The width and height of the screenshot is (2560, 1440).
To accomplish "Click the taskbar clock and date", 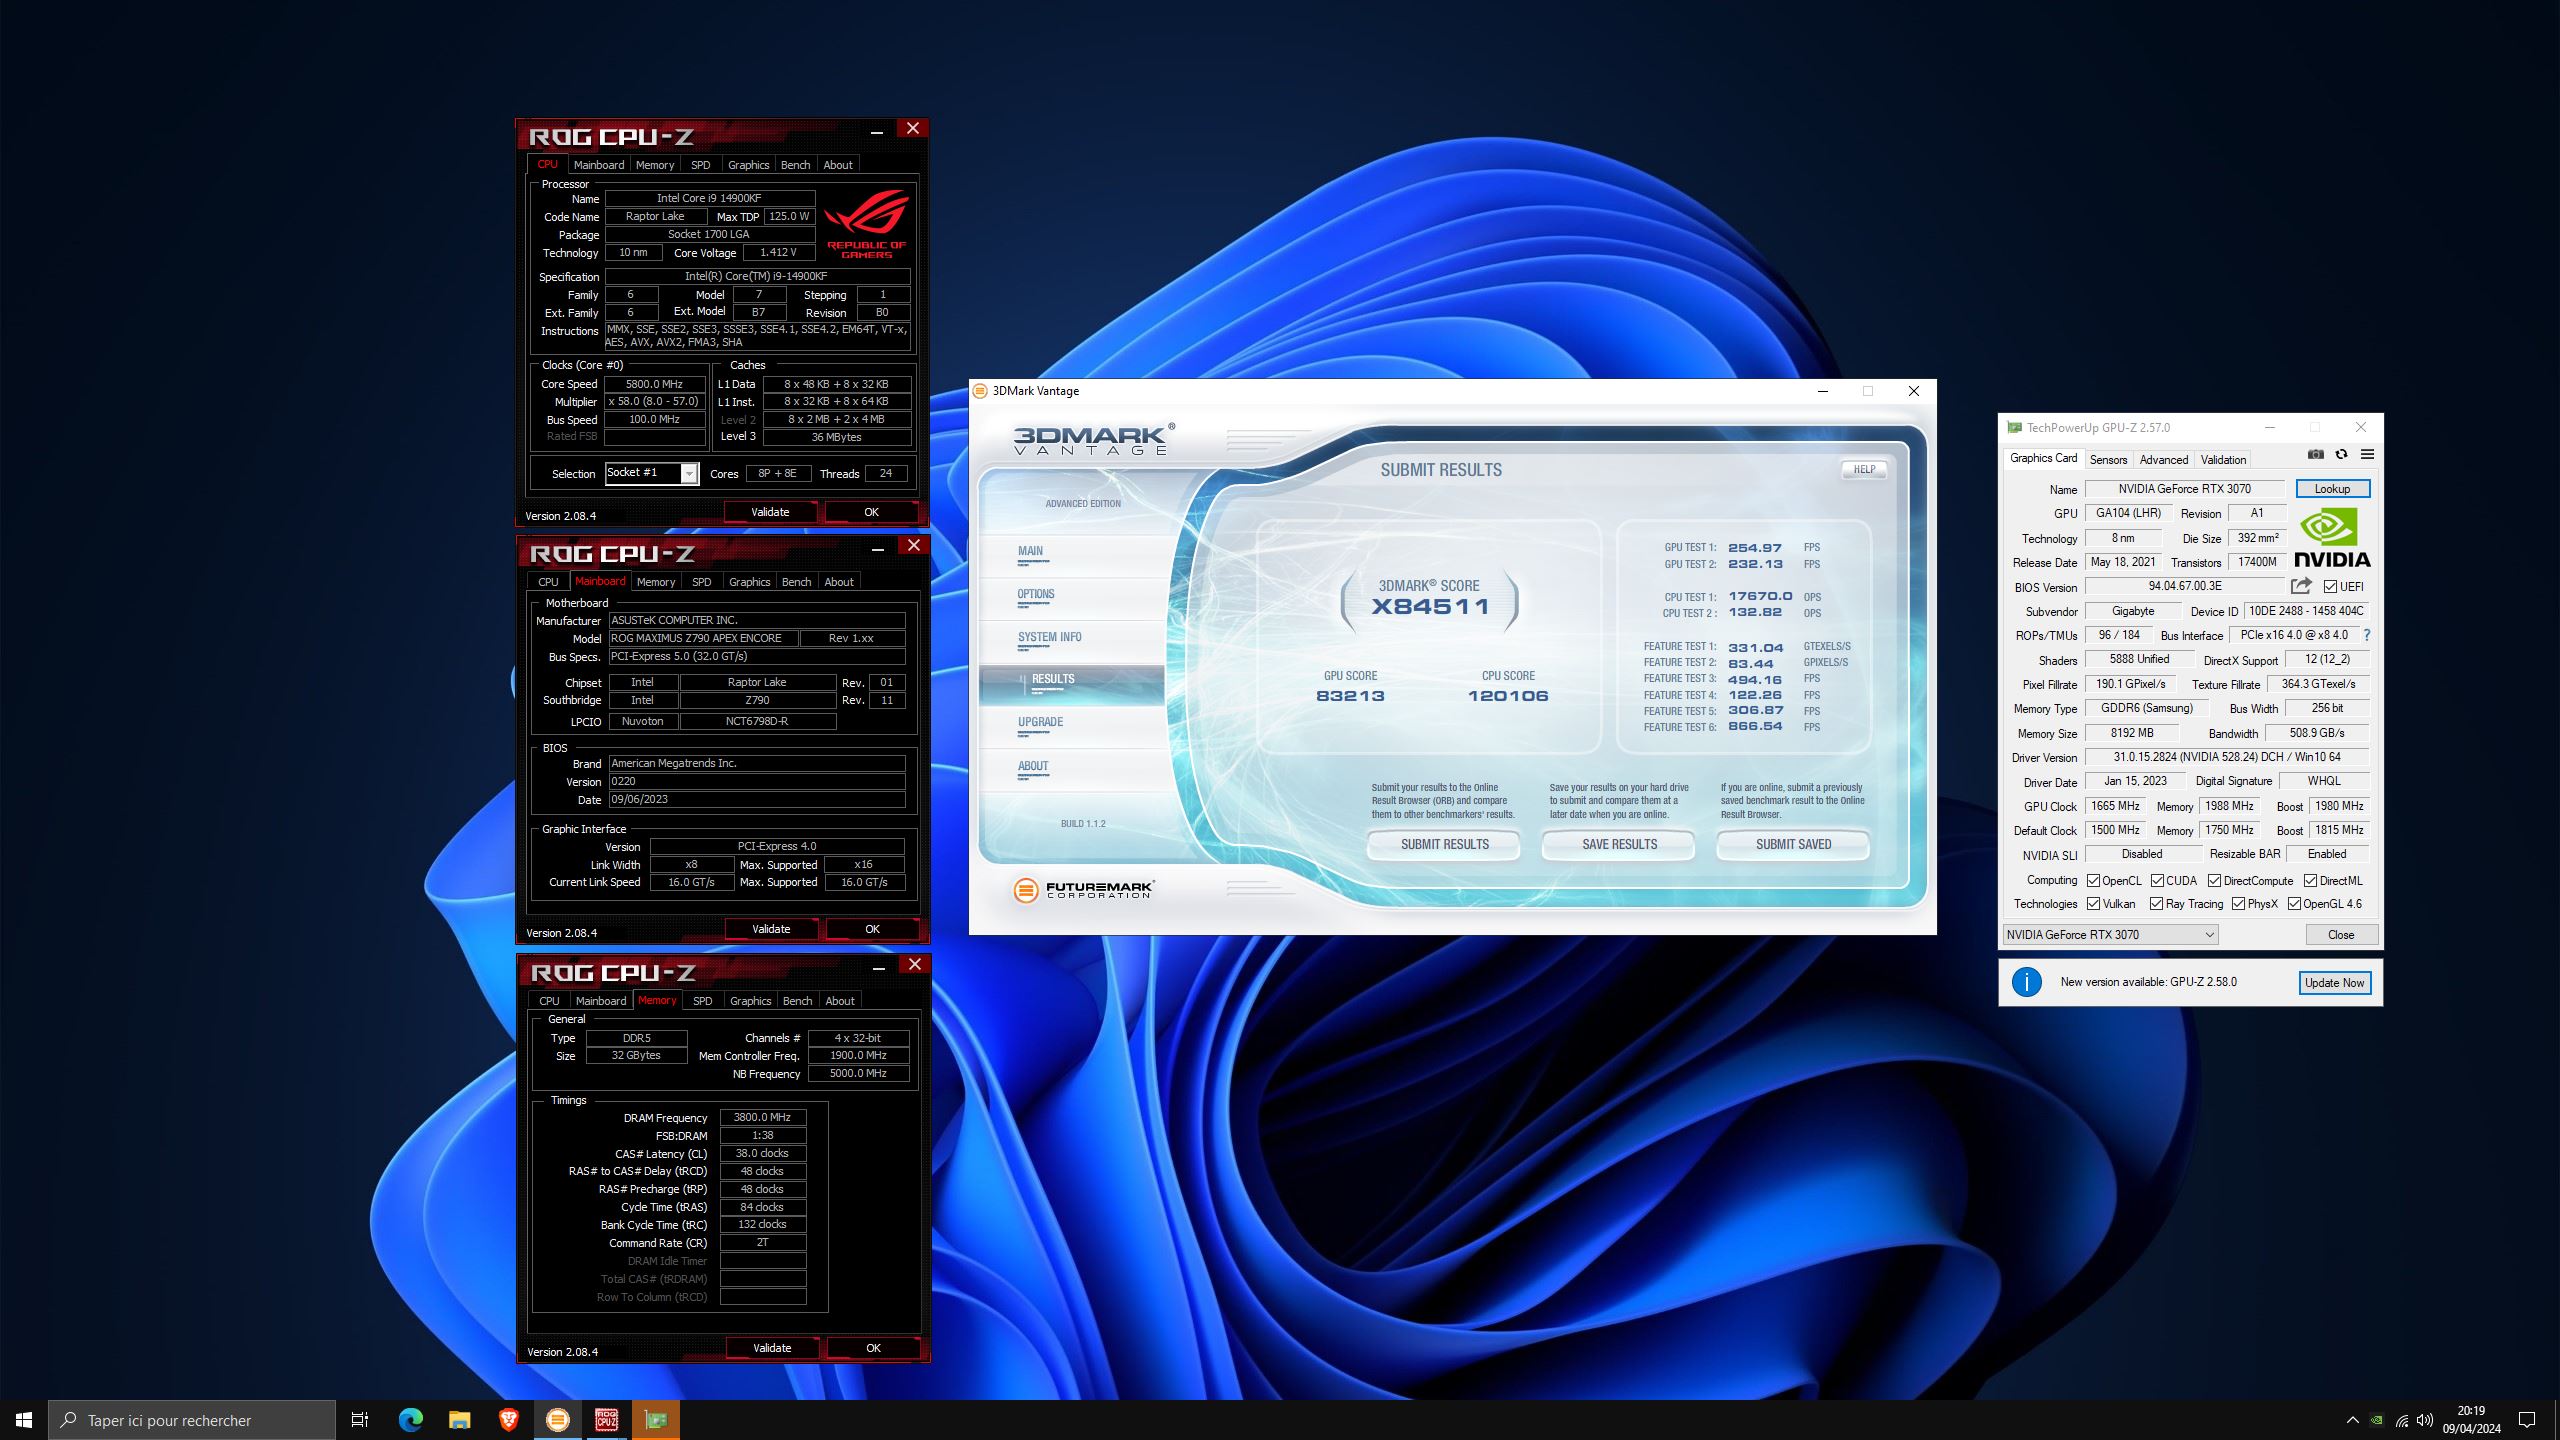I will click(2471, 1420).
